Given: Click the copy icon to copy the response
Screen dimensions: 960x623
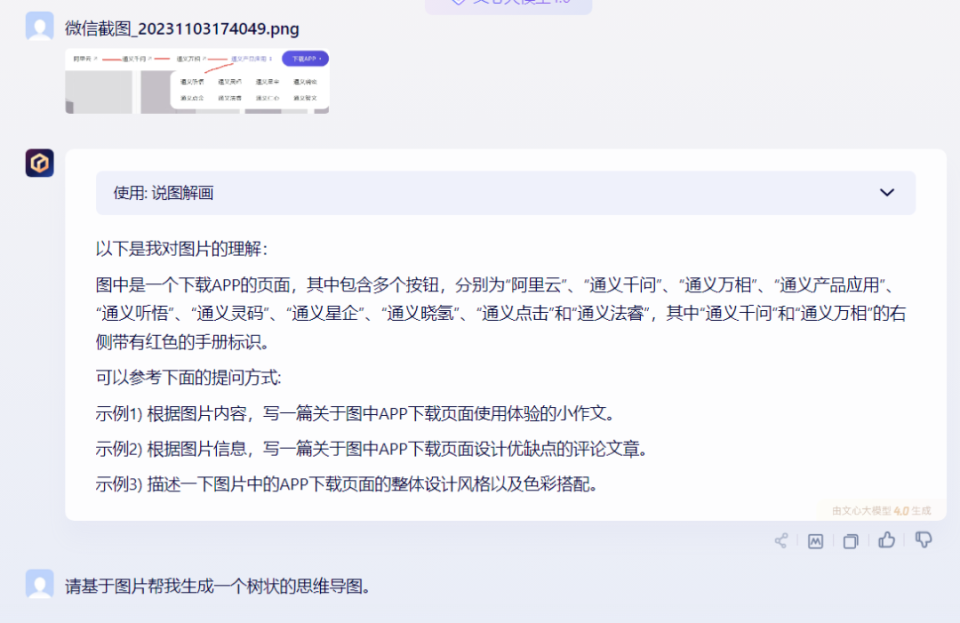Looking at the screenshot, I should click(x=851, y=540).
